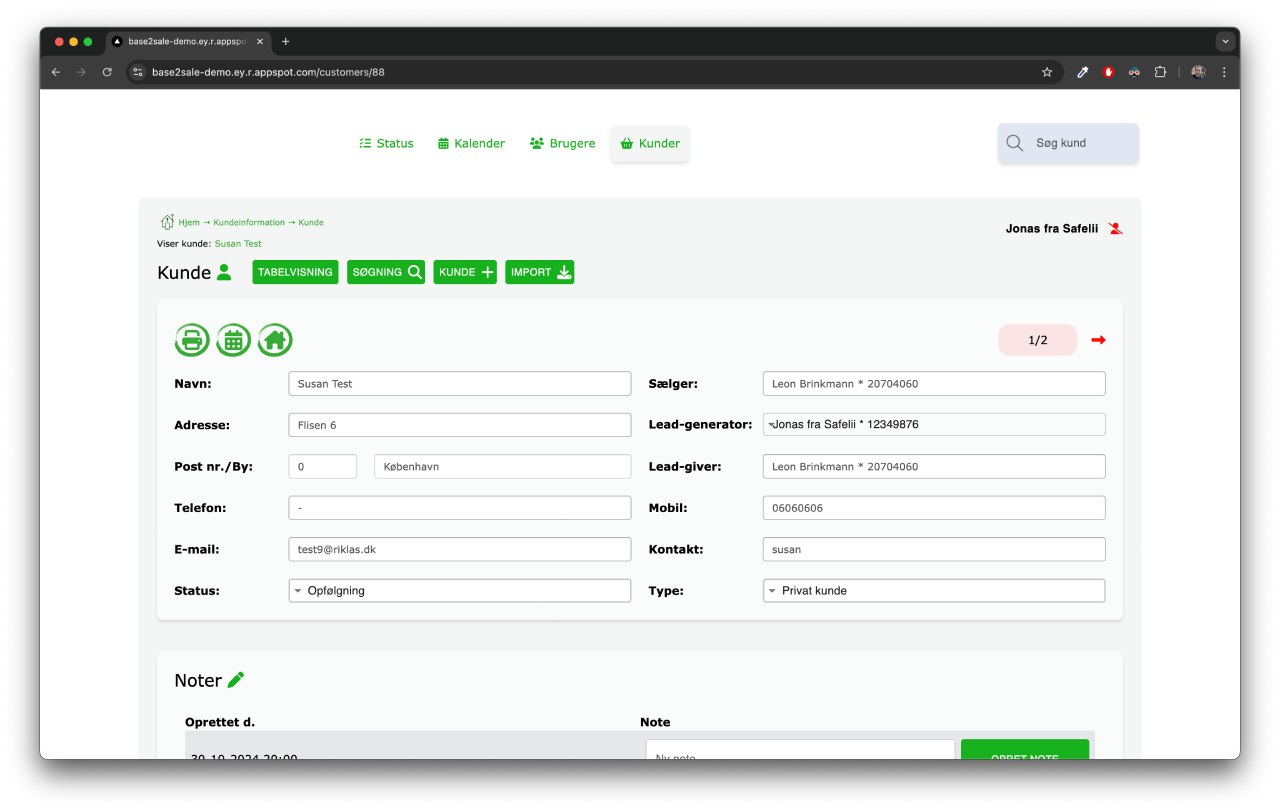Click the green house icon button
The height and width of the screenshot is (812, 1280).
tap(275, 340)
